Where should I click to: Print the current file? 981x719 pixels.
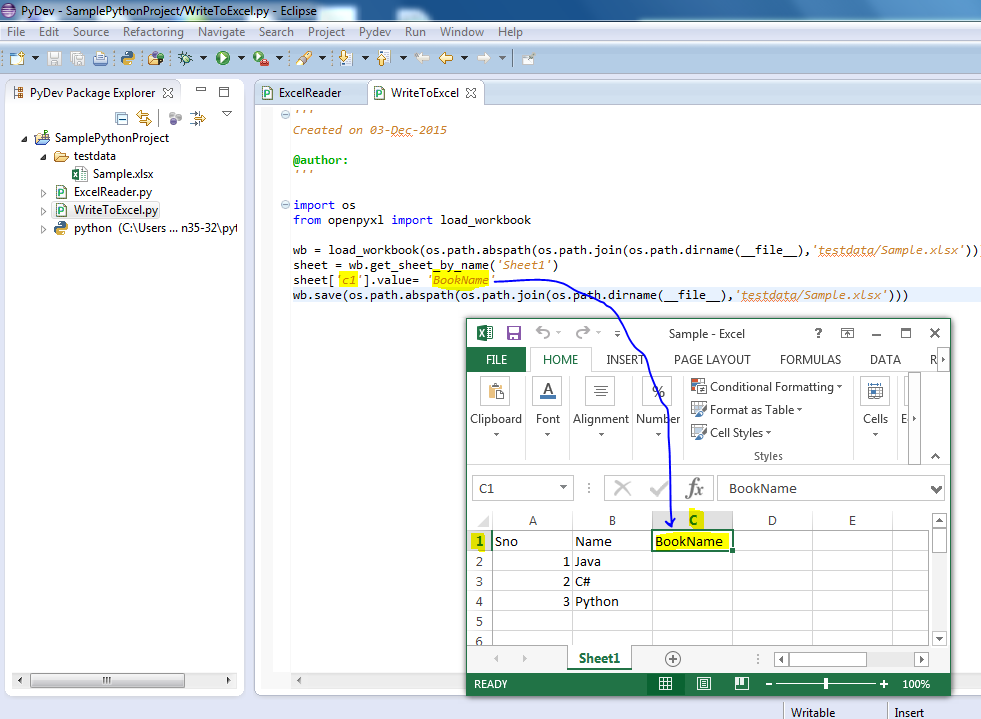(100, 57)
